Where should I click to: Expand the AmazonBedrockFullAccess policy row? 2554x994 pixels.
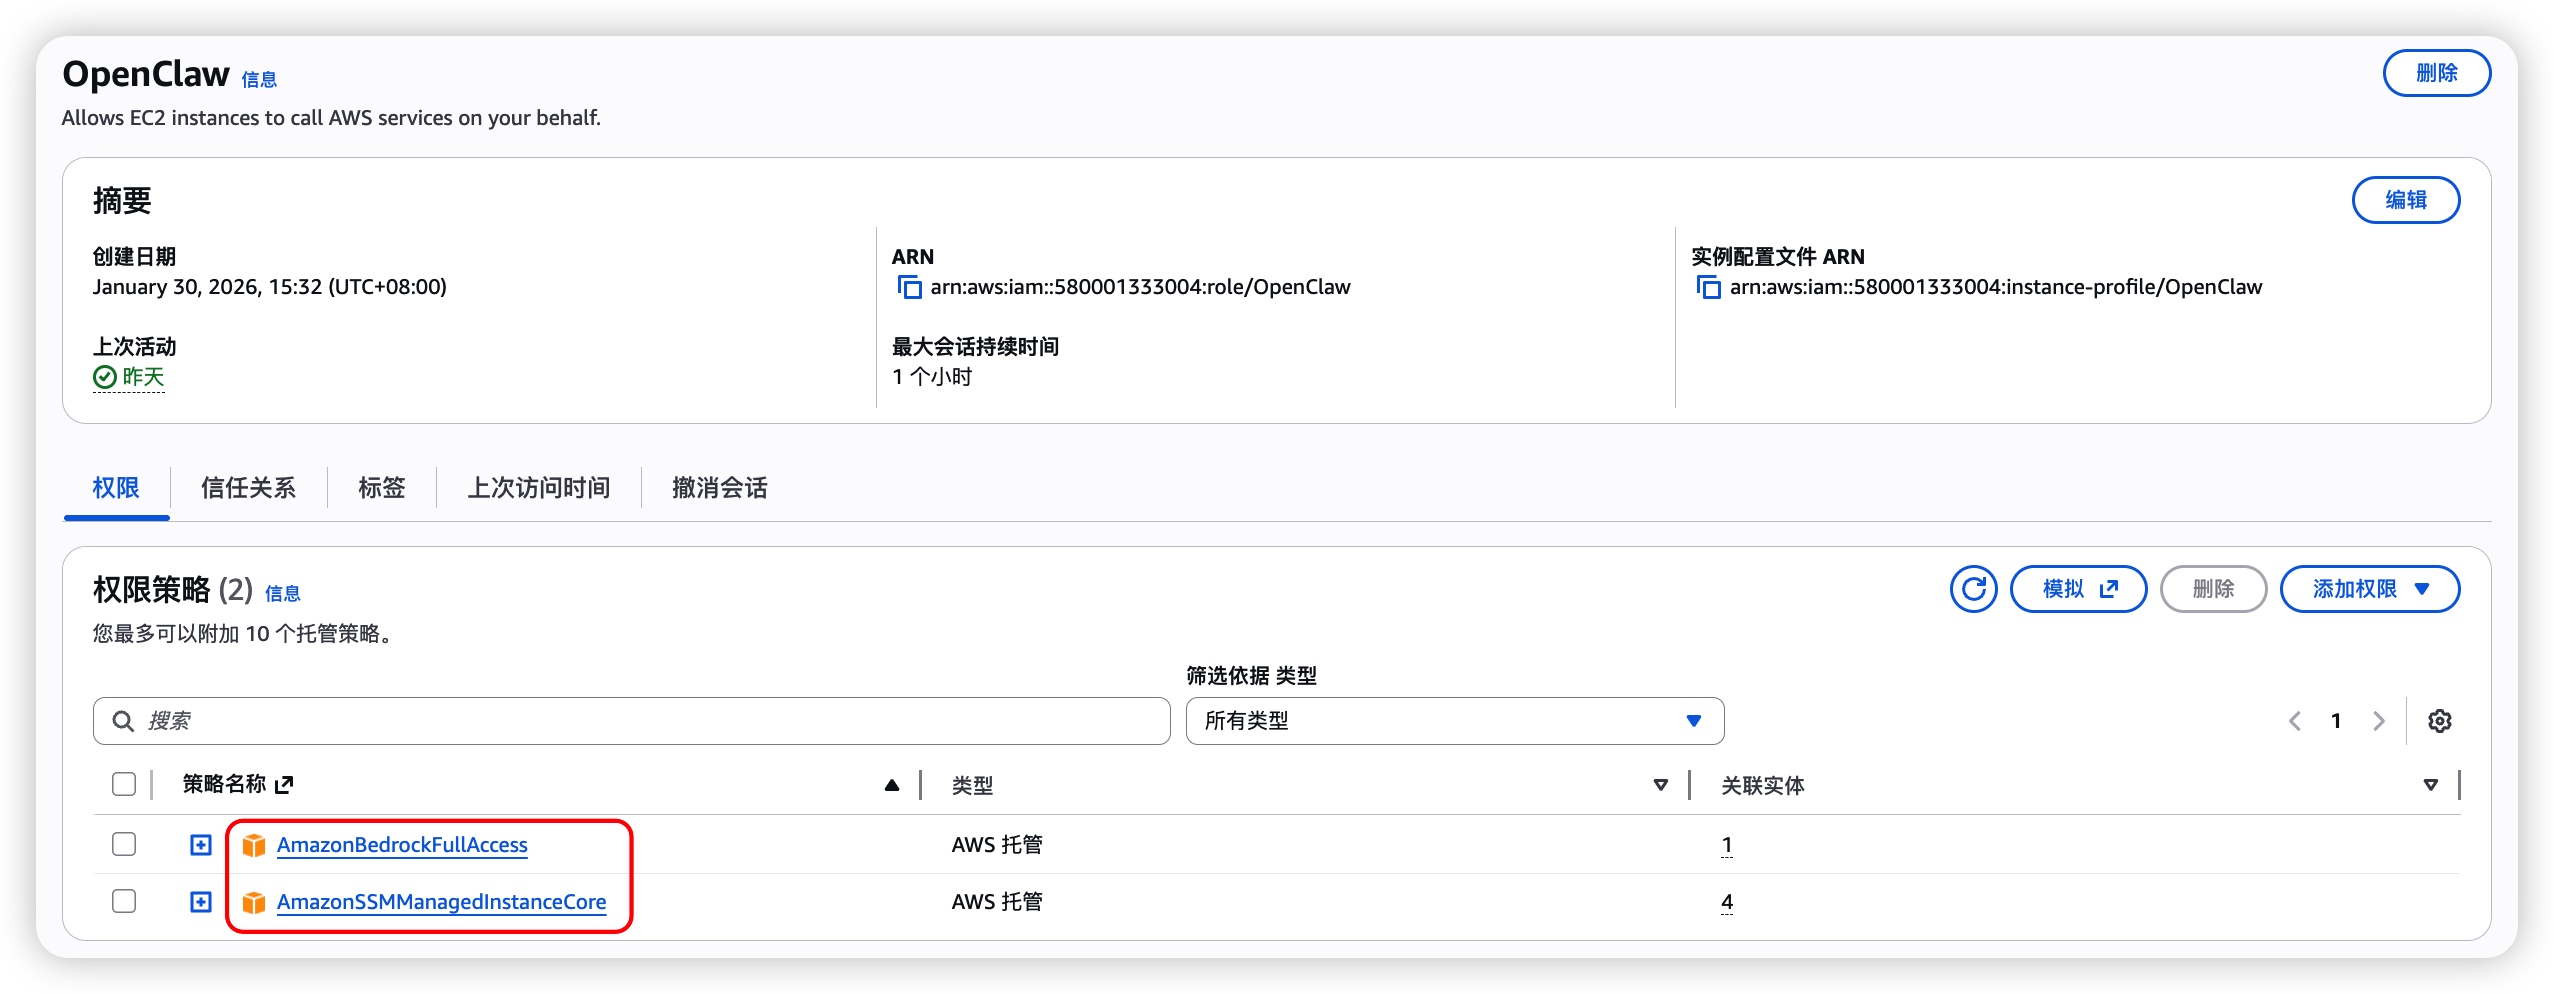(x=201, y=845)
